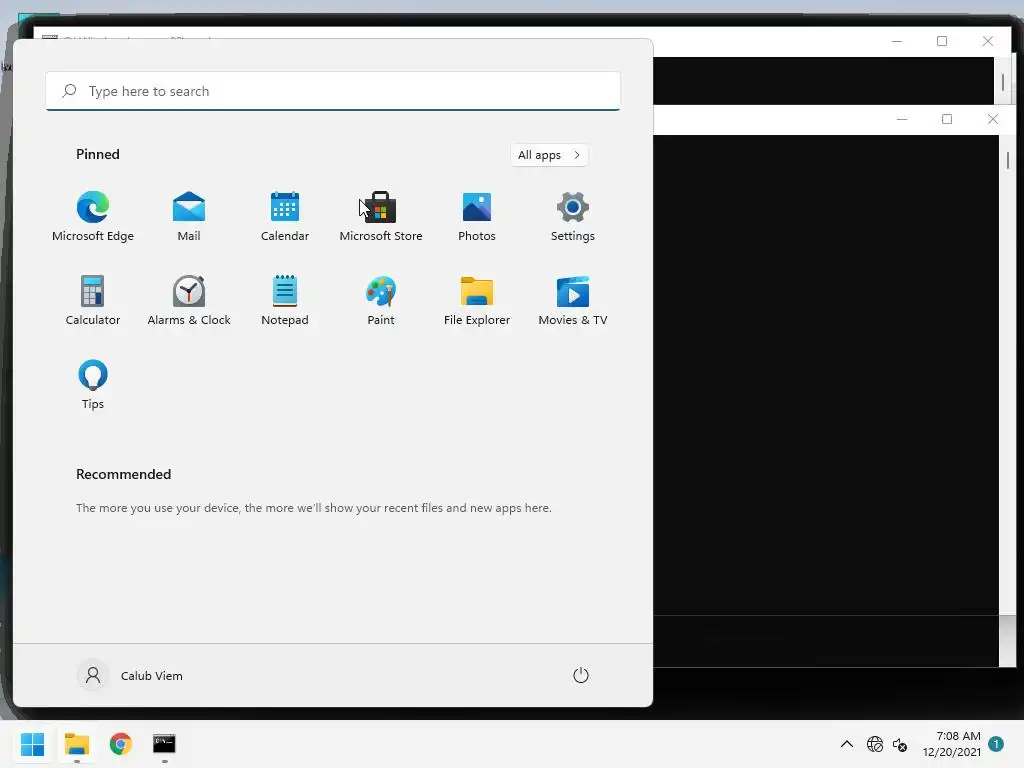Show hidden system tray icons
This screenshot has height=768, width=1024.
point(846,744)
